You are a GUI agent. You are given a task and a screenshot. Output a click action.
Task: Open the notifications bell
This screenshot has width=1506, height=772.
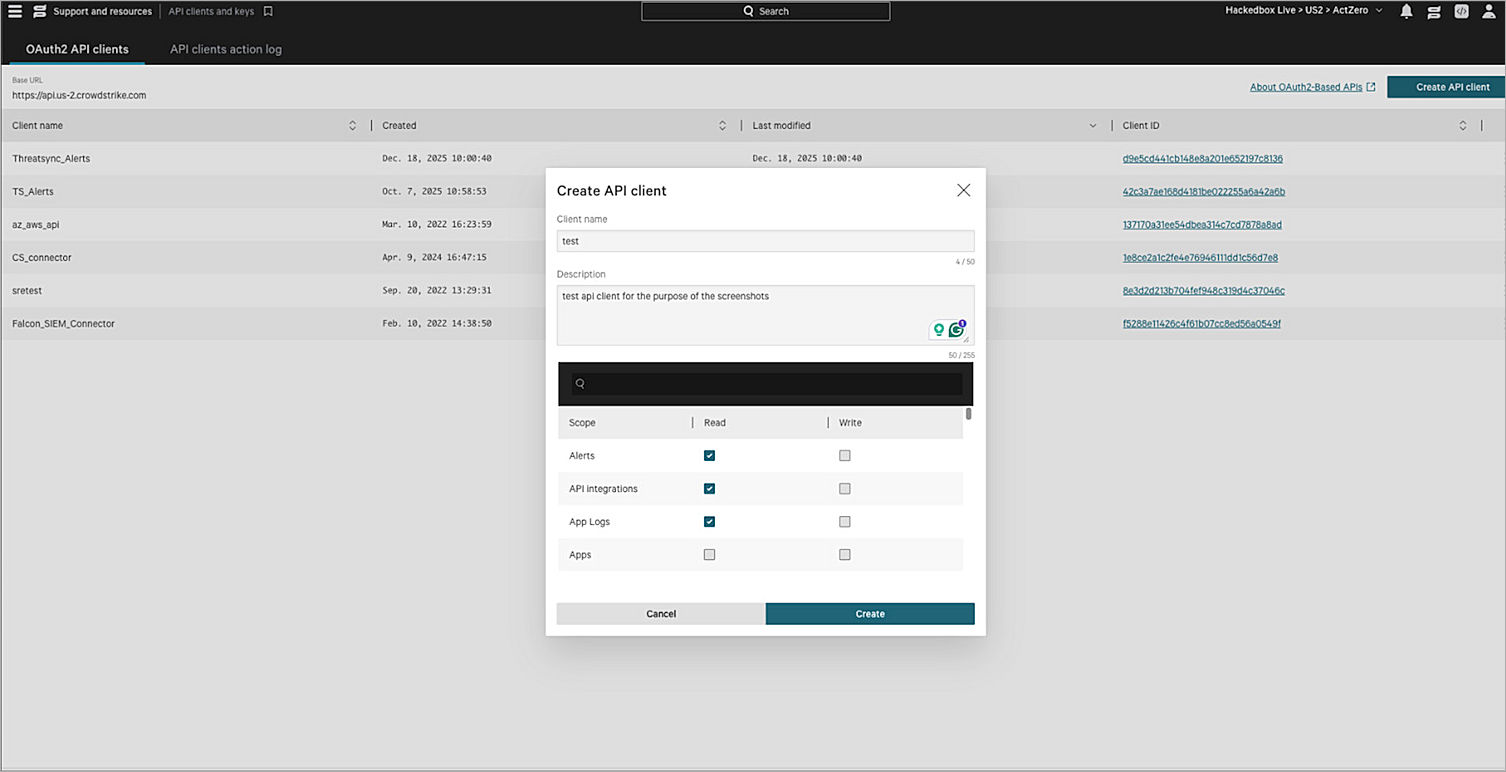click(1407, 11)
